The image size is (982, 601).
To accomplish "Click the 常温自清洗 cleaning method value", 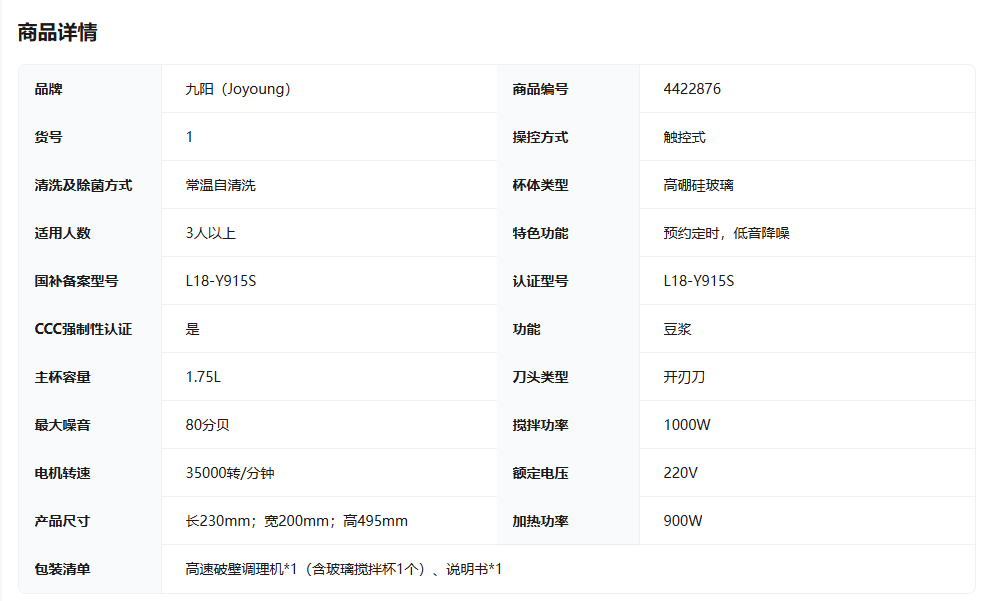I will coord(220,185).
